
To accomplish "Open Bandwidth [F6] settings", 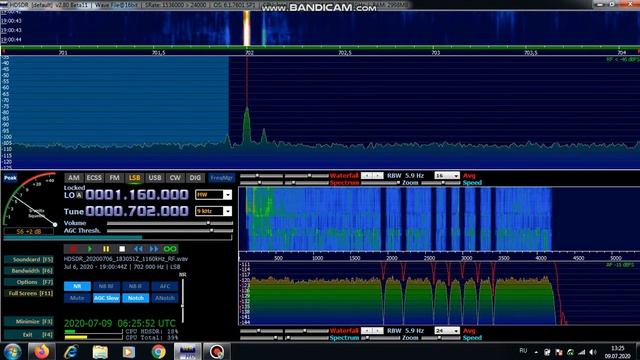I will (x=29, y=271).
